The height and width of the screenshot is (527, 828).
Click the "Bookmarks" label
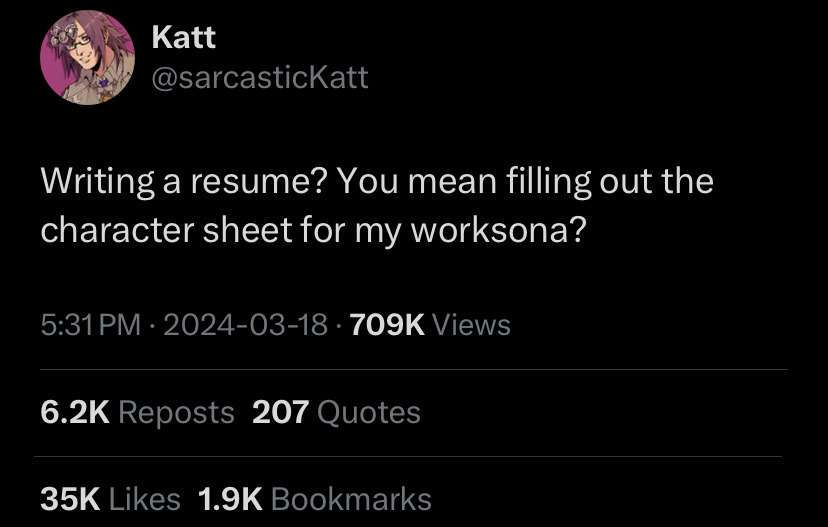click(x=351, y=499)
